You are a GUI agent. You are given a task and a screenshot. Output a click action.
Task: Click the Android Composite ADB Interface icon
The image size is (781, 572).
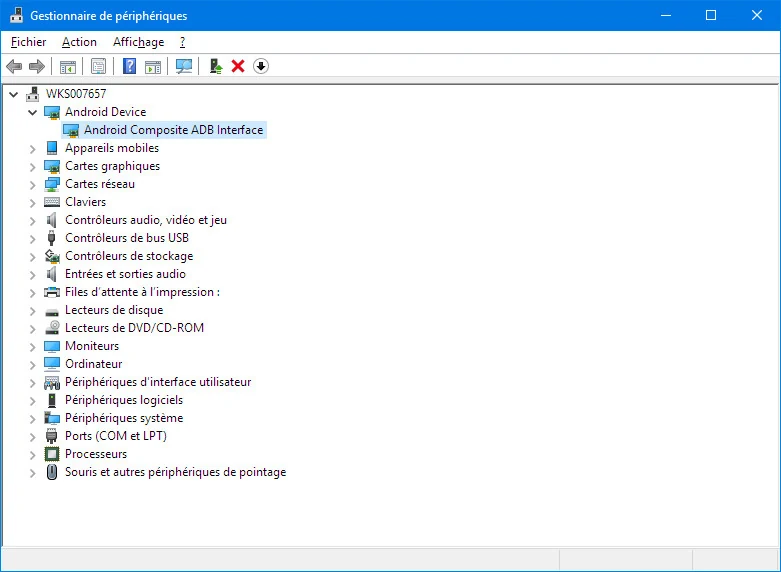pos(71,130)
